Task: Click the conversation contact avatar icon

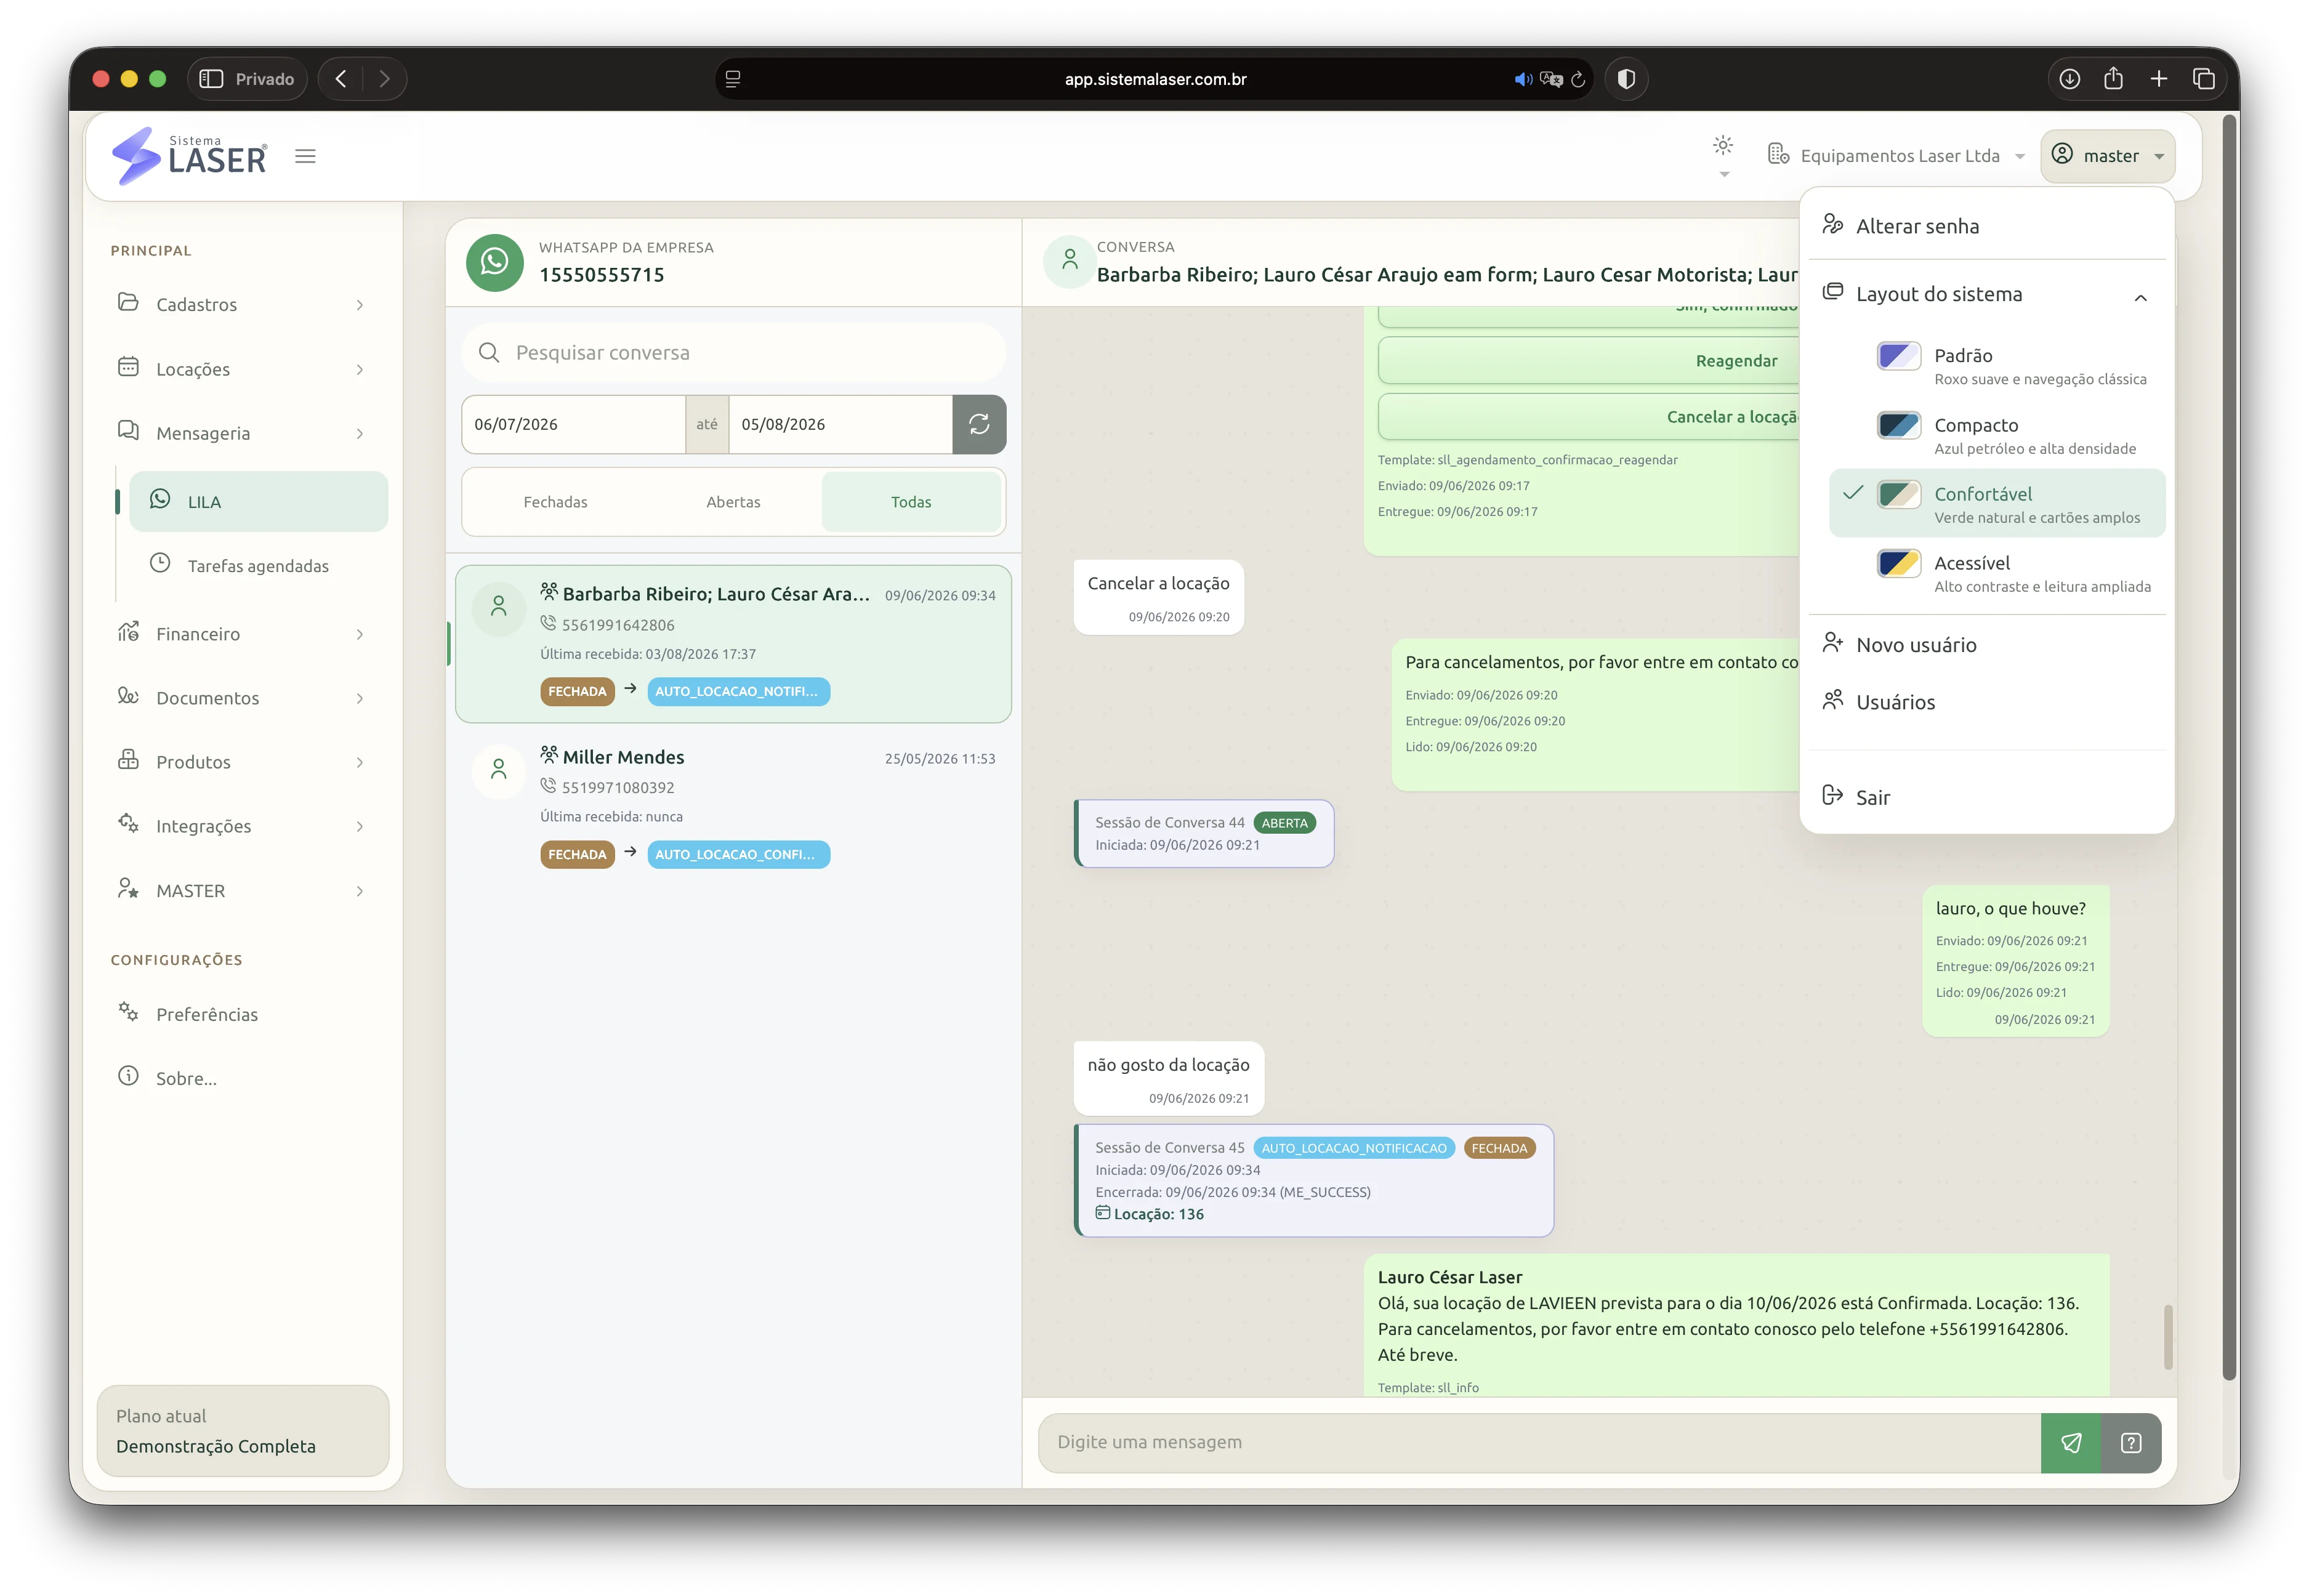Action: point(1069,261)
